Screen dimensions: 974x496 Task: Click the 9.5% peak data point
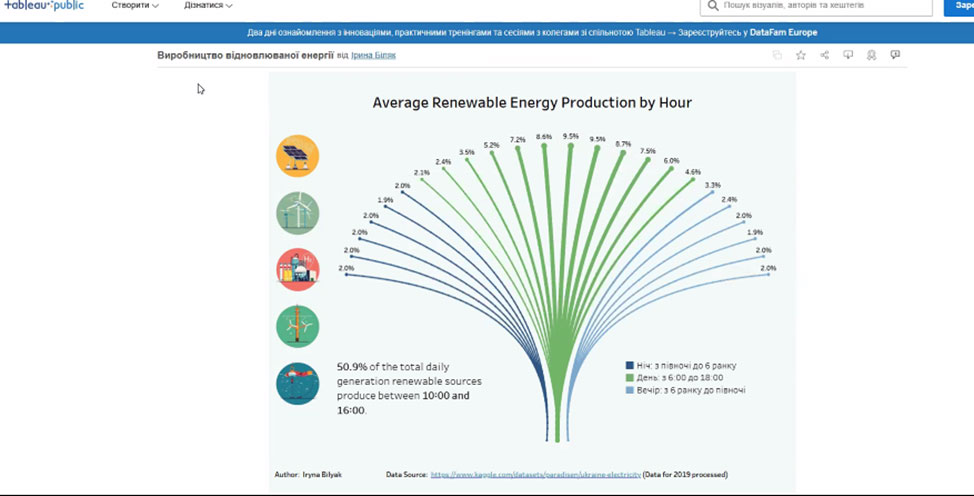pos(571,146)
